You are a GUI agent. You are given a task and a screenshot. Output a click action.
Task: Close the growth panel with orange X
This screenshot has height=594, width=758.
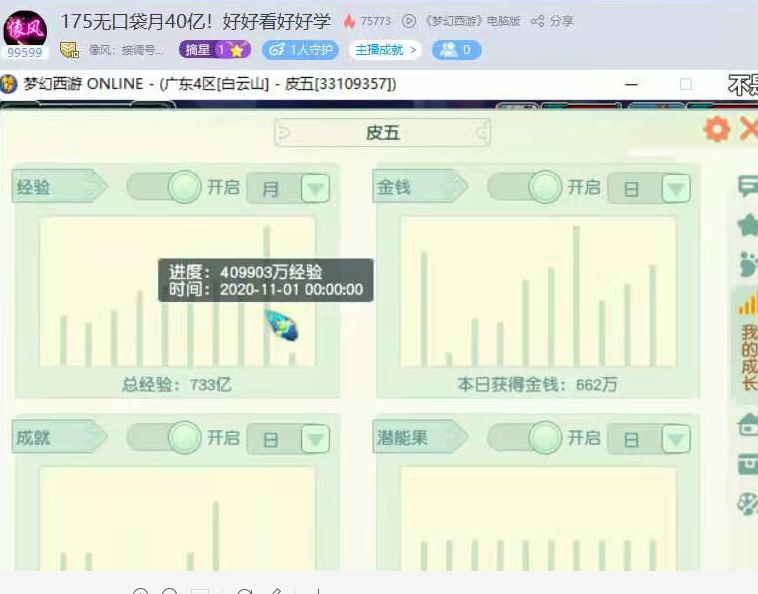tap(749, 130)
